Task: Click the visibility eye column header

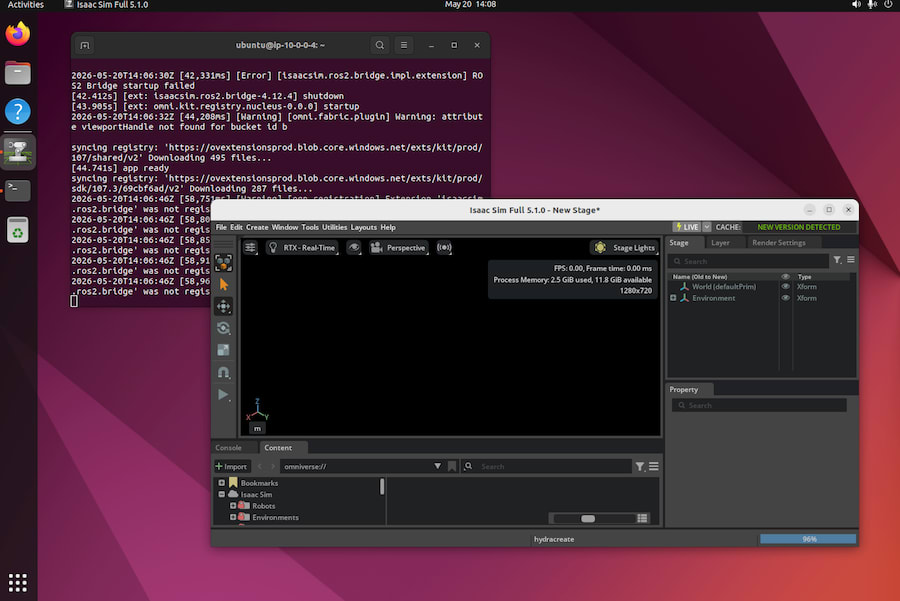Action: pos(785,277)
